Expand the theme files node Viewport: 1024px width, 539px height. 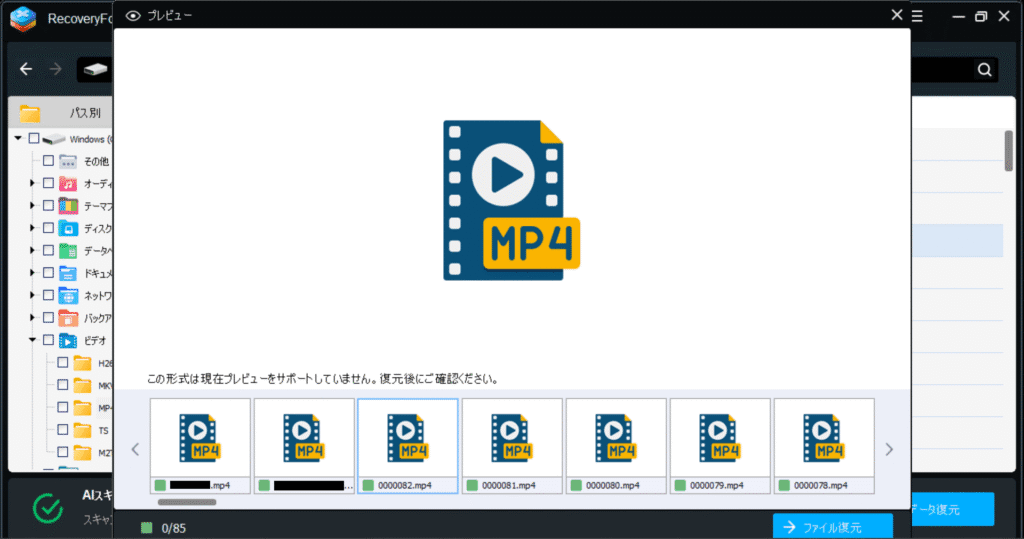pyautogui.click(x=32, y=206)
